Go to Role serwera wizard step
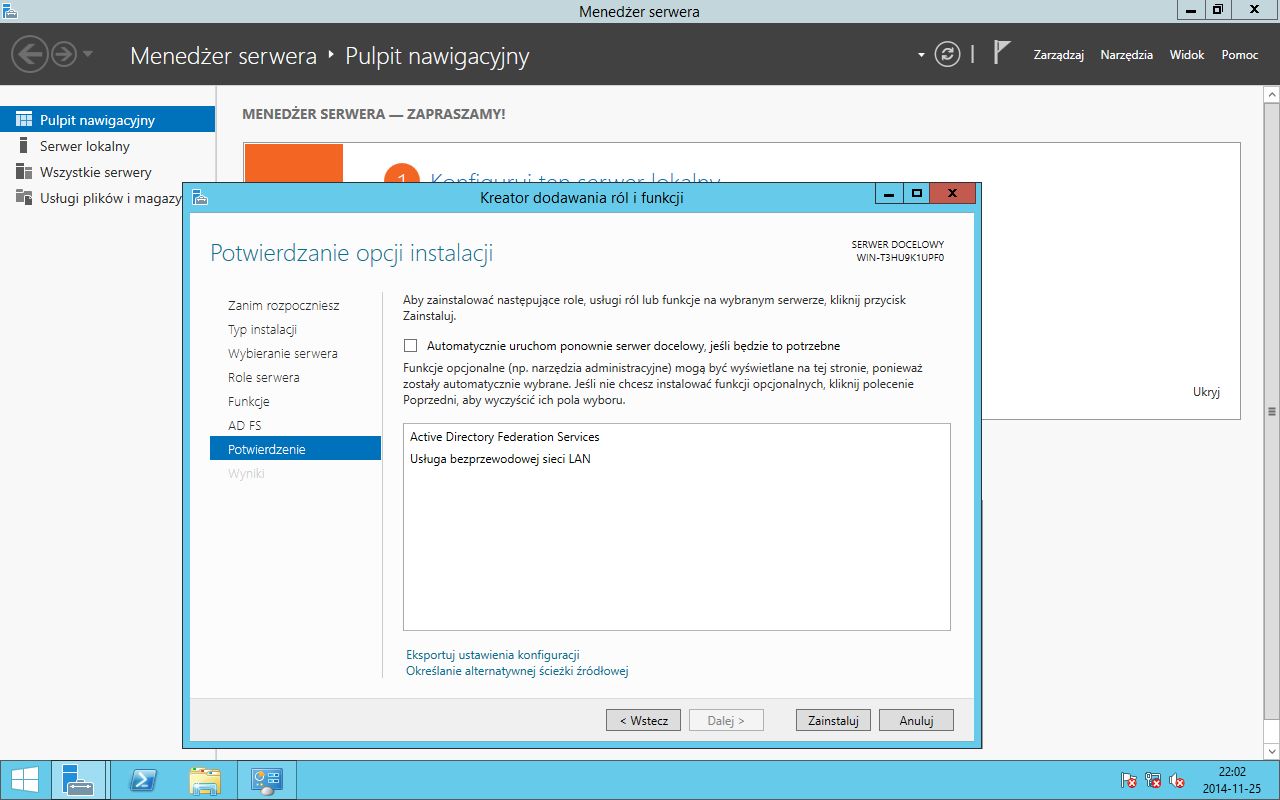The width and height of the screenshot is (1280, 800). 264,377
